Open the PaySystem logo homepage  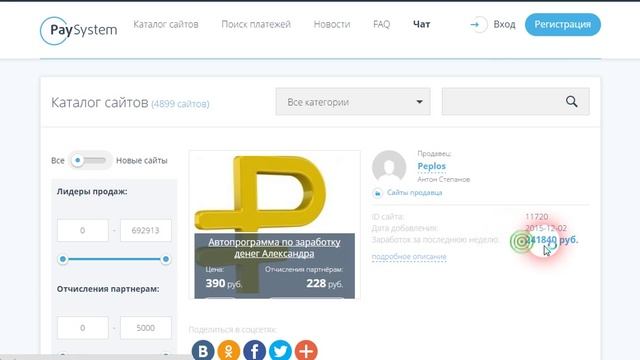click(79, 30)
